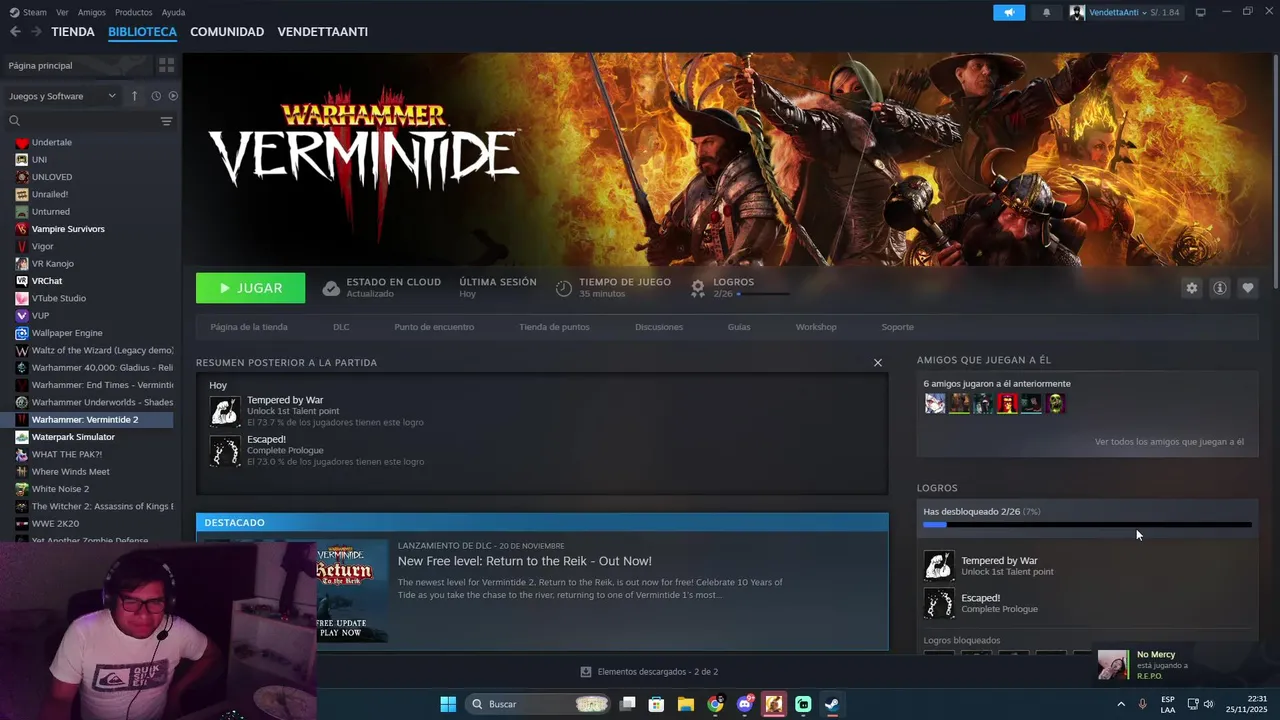Open Discord from taskbar
This screenshot has height=720, width=1280.
tap(745, 704)
